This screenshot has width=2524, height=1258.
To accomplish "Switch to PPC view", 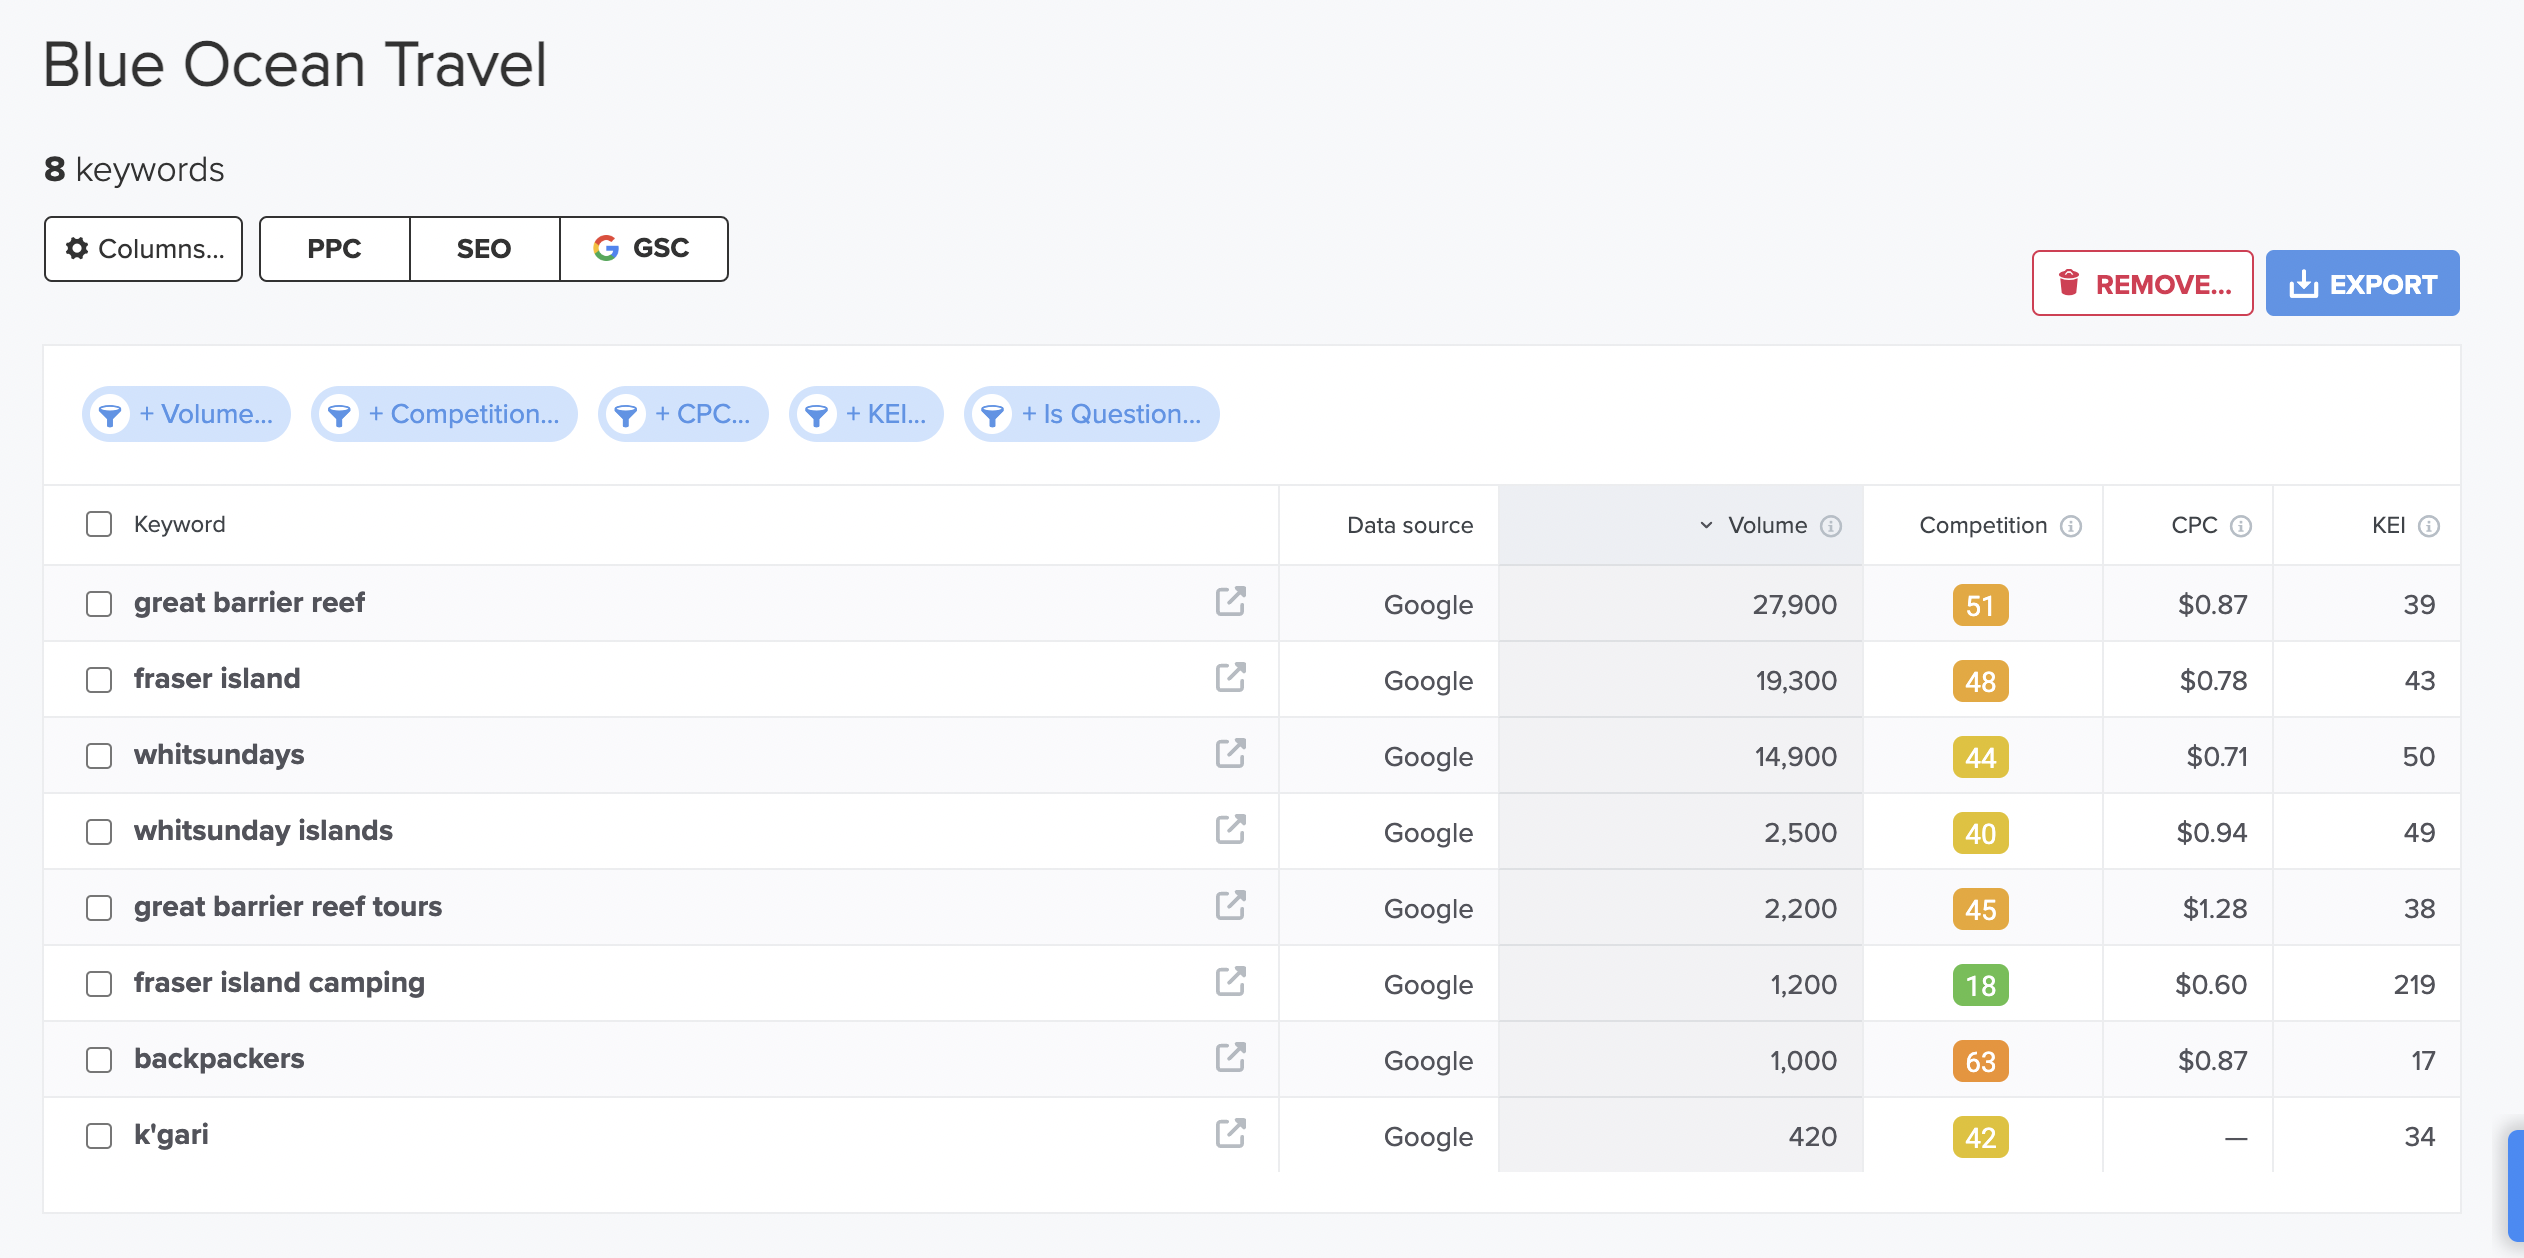I will tap(334, 249).
